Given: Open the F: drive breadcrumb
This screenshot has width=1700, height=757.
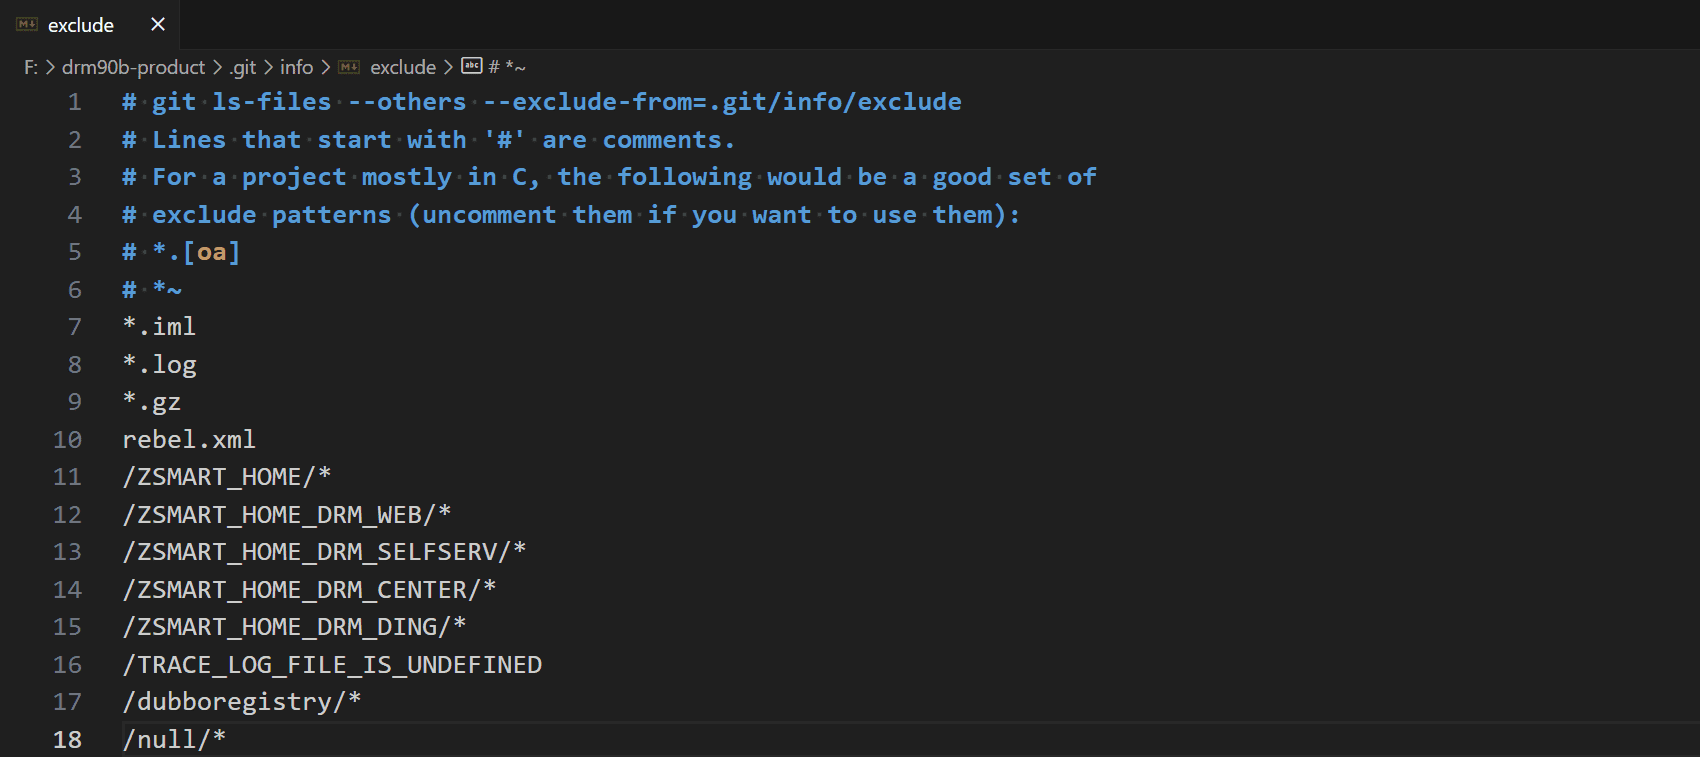Looking at the screenshot, I should point(31,67).
